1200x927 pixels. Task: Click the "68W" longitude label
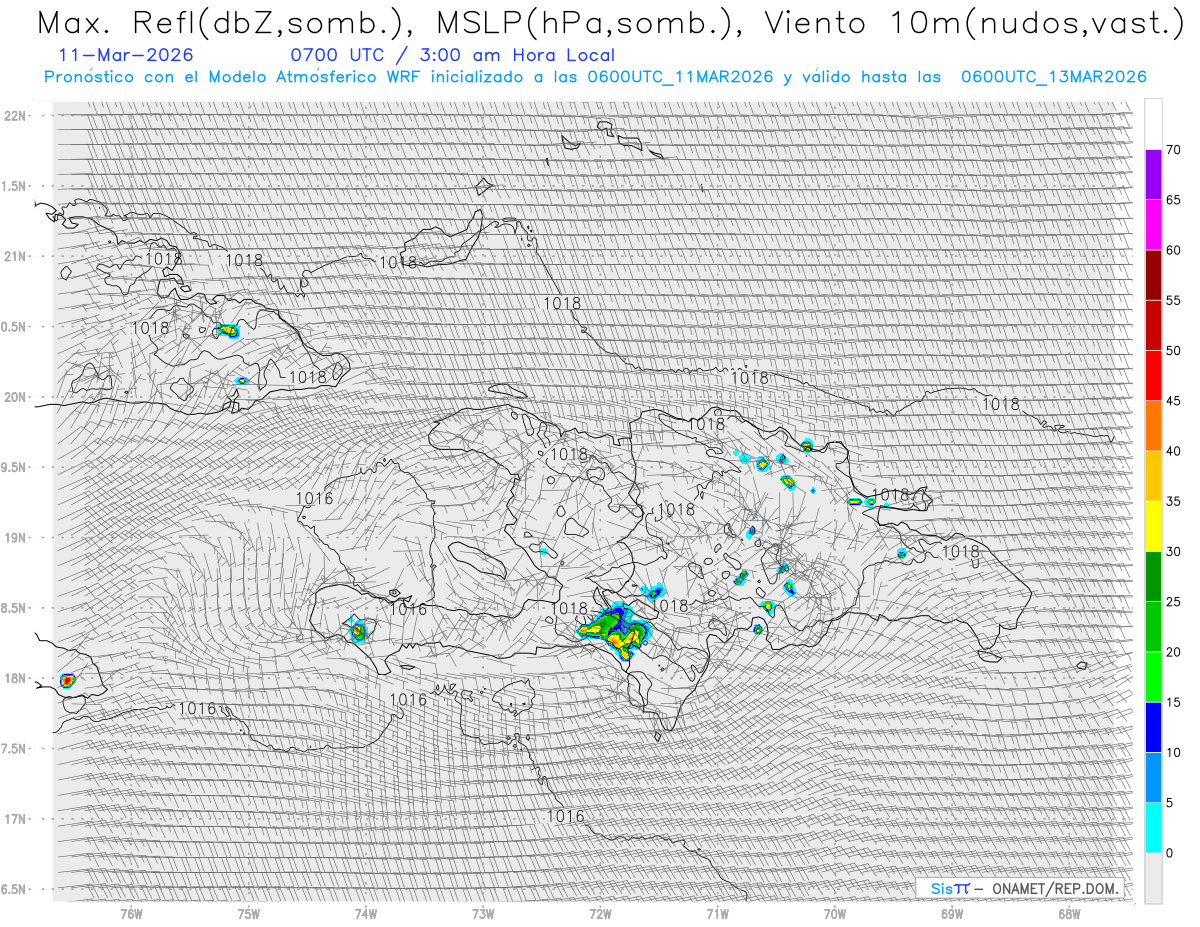(x=1069, y=914)
